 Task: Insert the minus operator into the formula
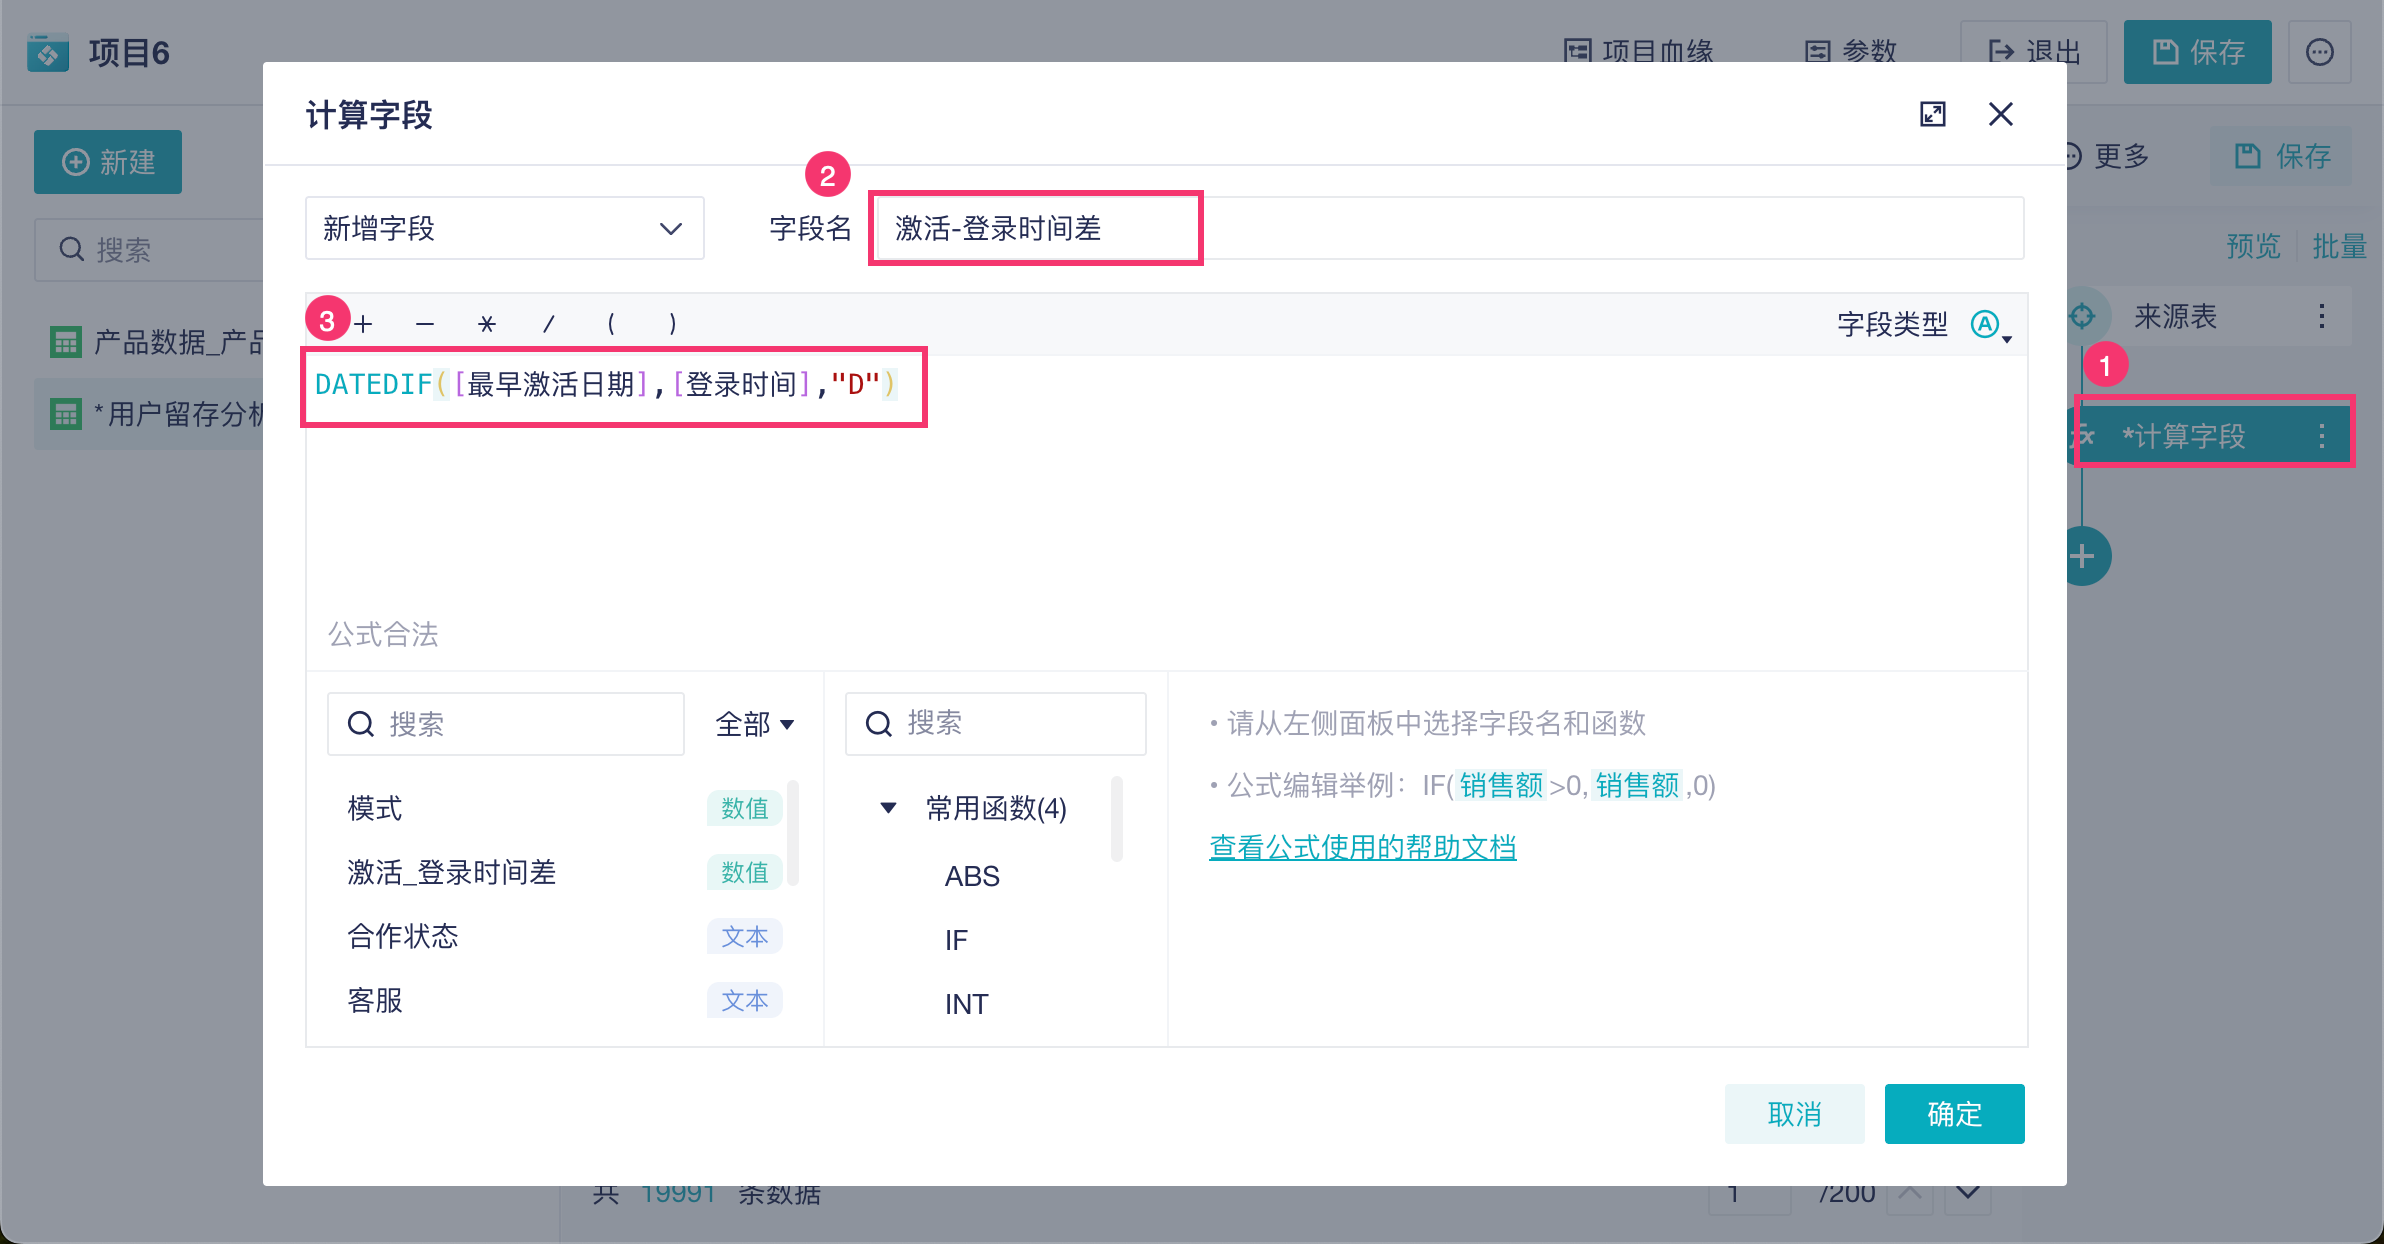click(425, 323)
